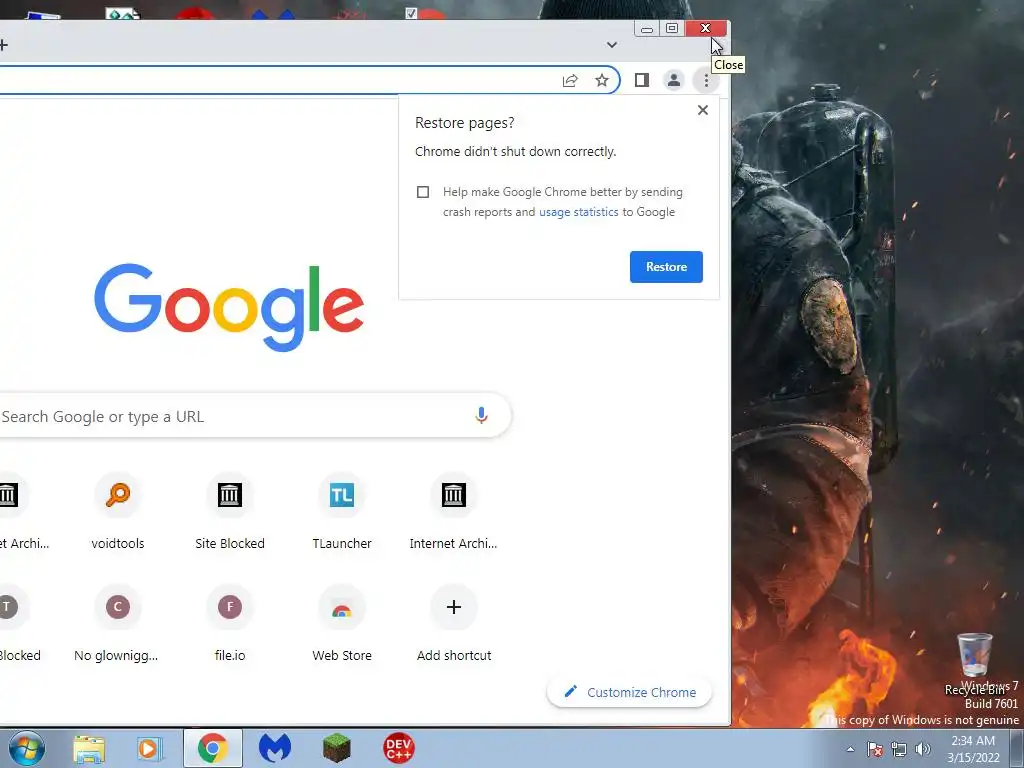Click the Restore button
1024x768 pixels.
click(x=666, y=266)
